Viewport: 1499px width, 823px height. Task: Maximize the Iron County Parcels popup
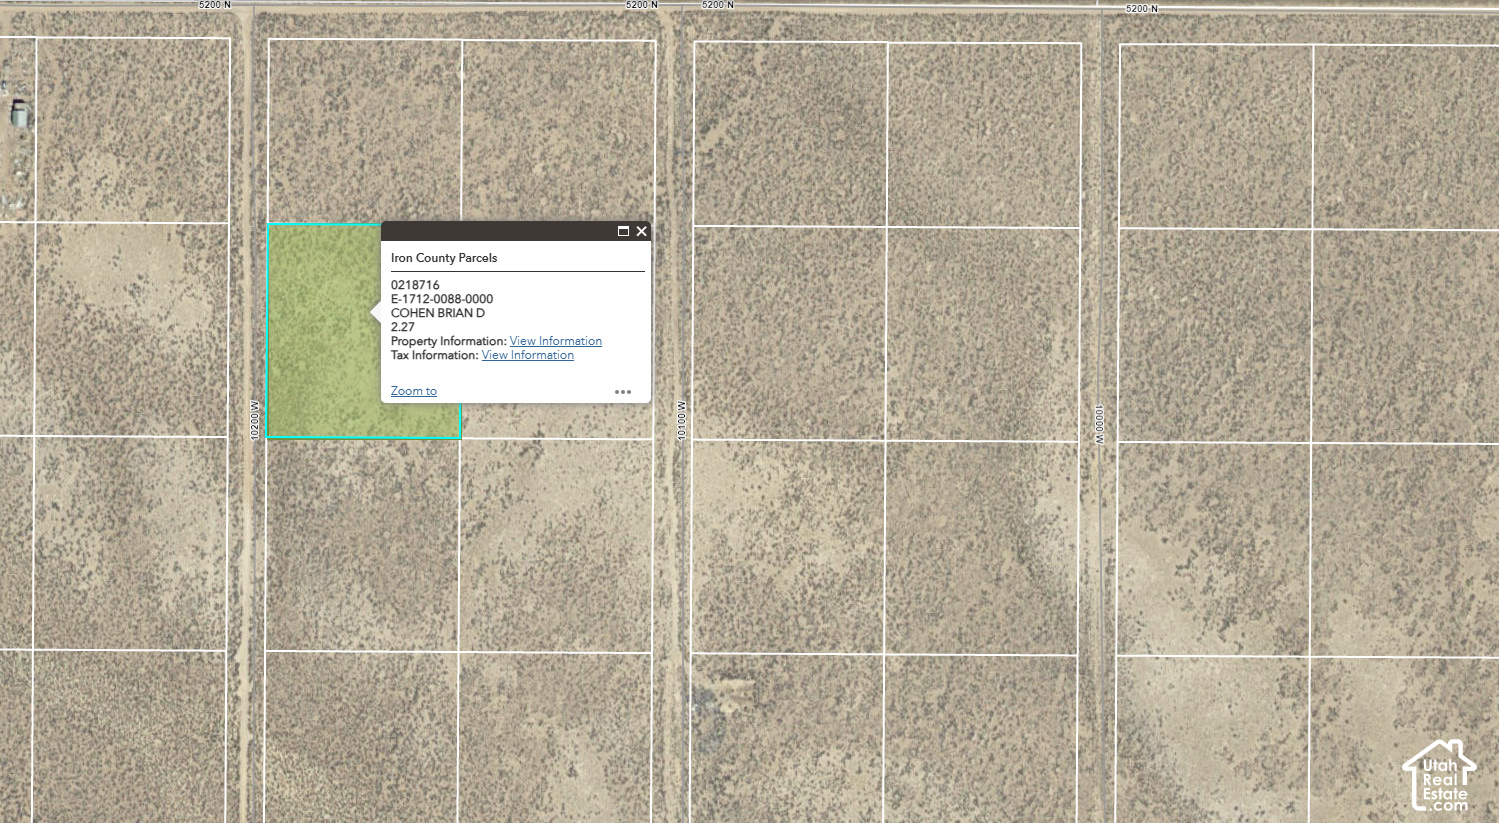coord(623,231)
